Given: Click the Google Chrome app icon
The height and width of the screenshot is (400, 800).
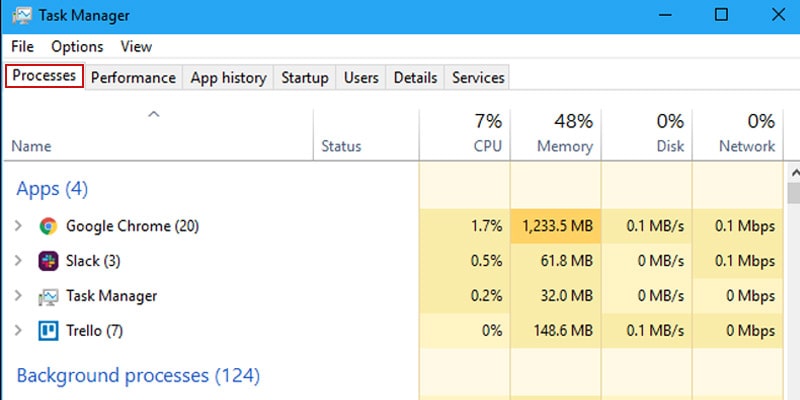Looking at the screenshot, I should pyautogui.click(x=48, y=226).
